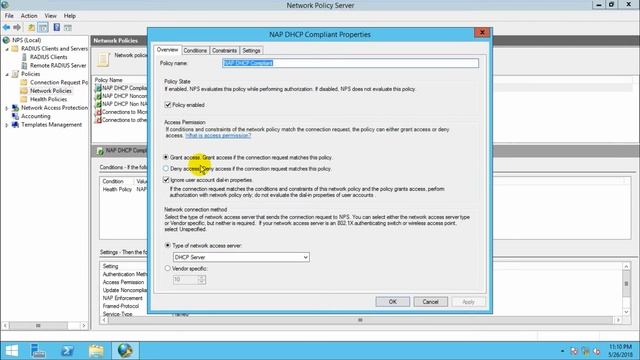The width and height of the screenshot is (640, 360).
Task: Click the Show/Hide Action Pane icon
Action: pos(68,28)
